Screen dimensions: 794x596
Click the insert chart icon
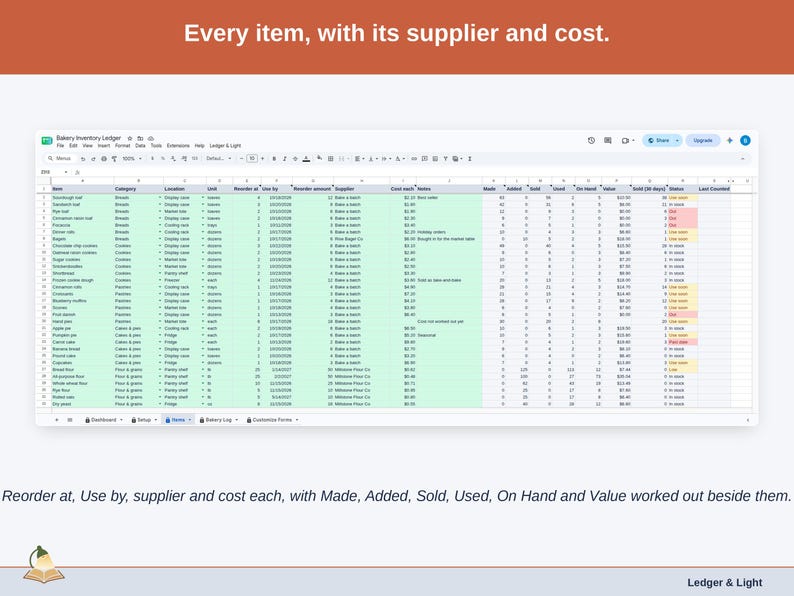click(435, 159)
